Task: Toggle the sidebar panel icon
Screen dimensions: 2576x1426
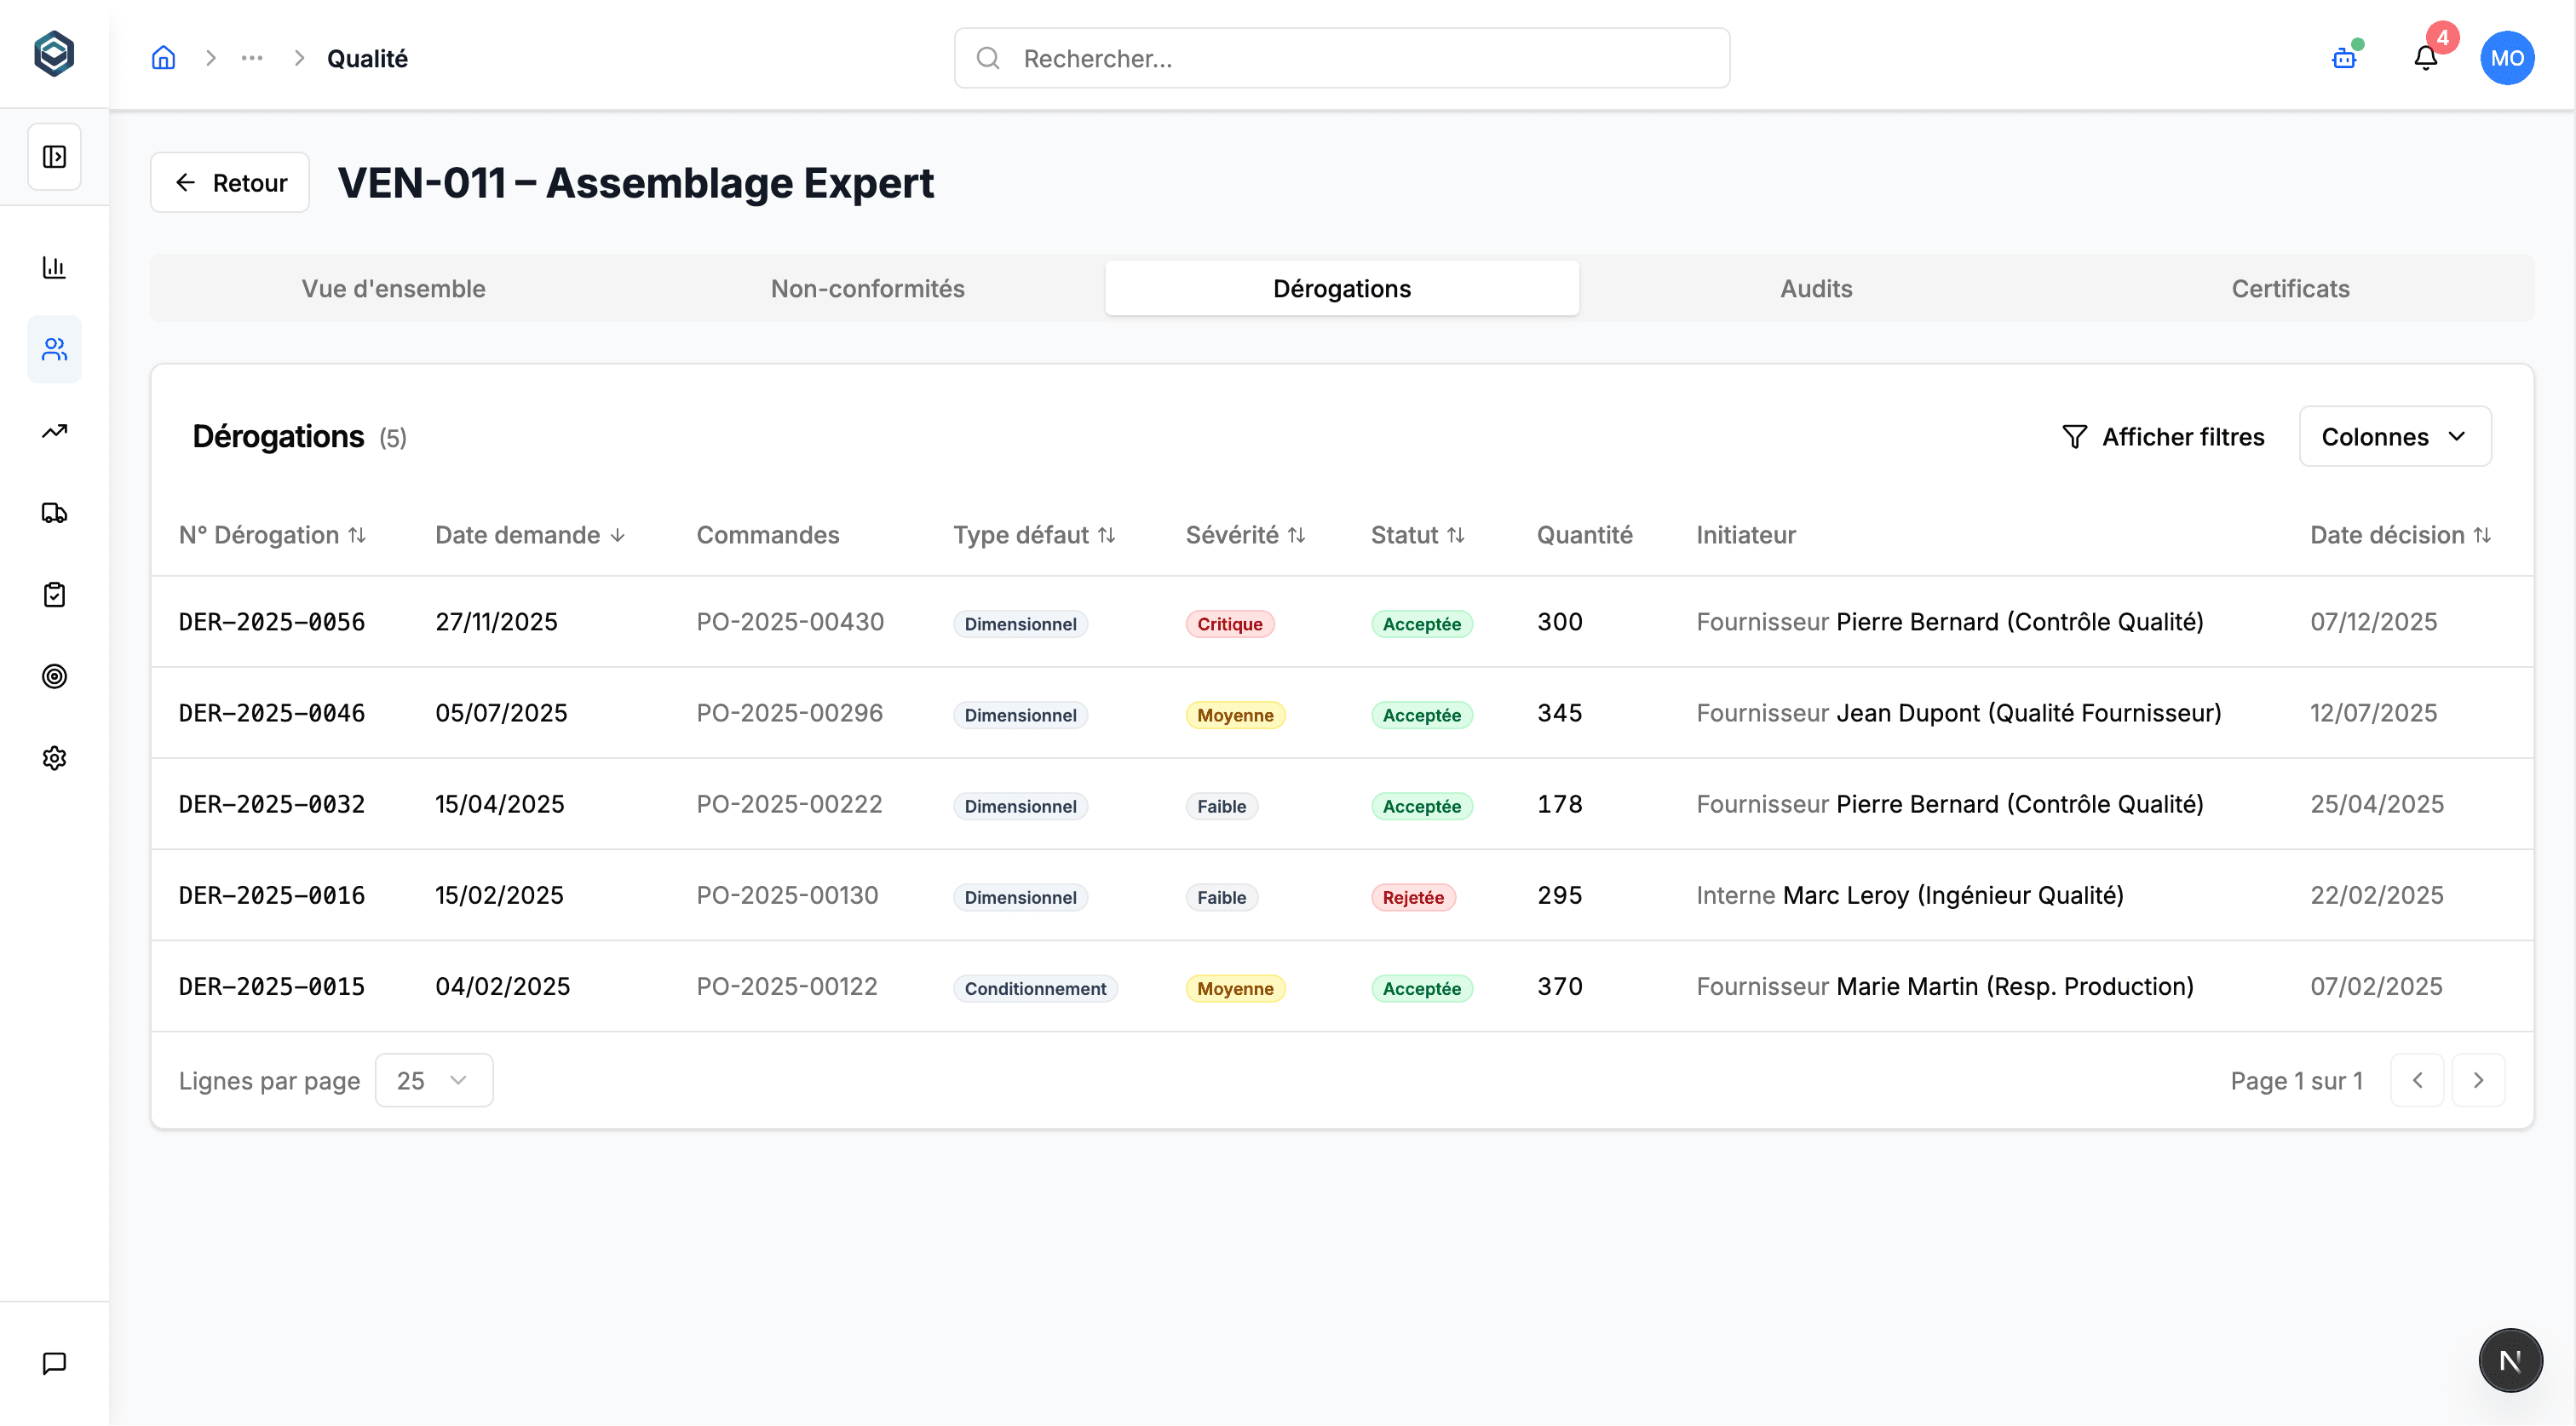Action: point(54,157)
